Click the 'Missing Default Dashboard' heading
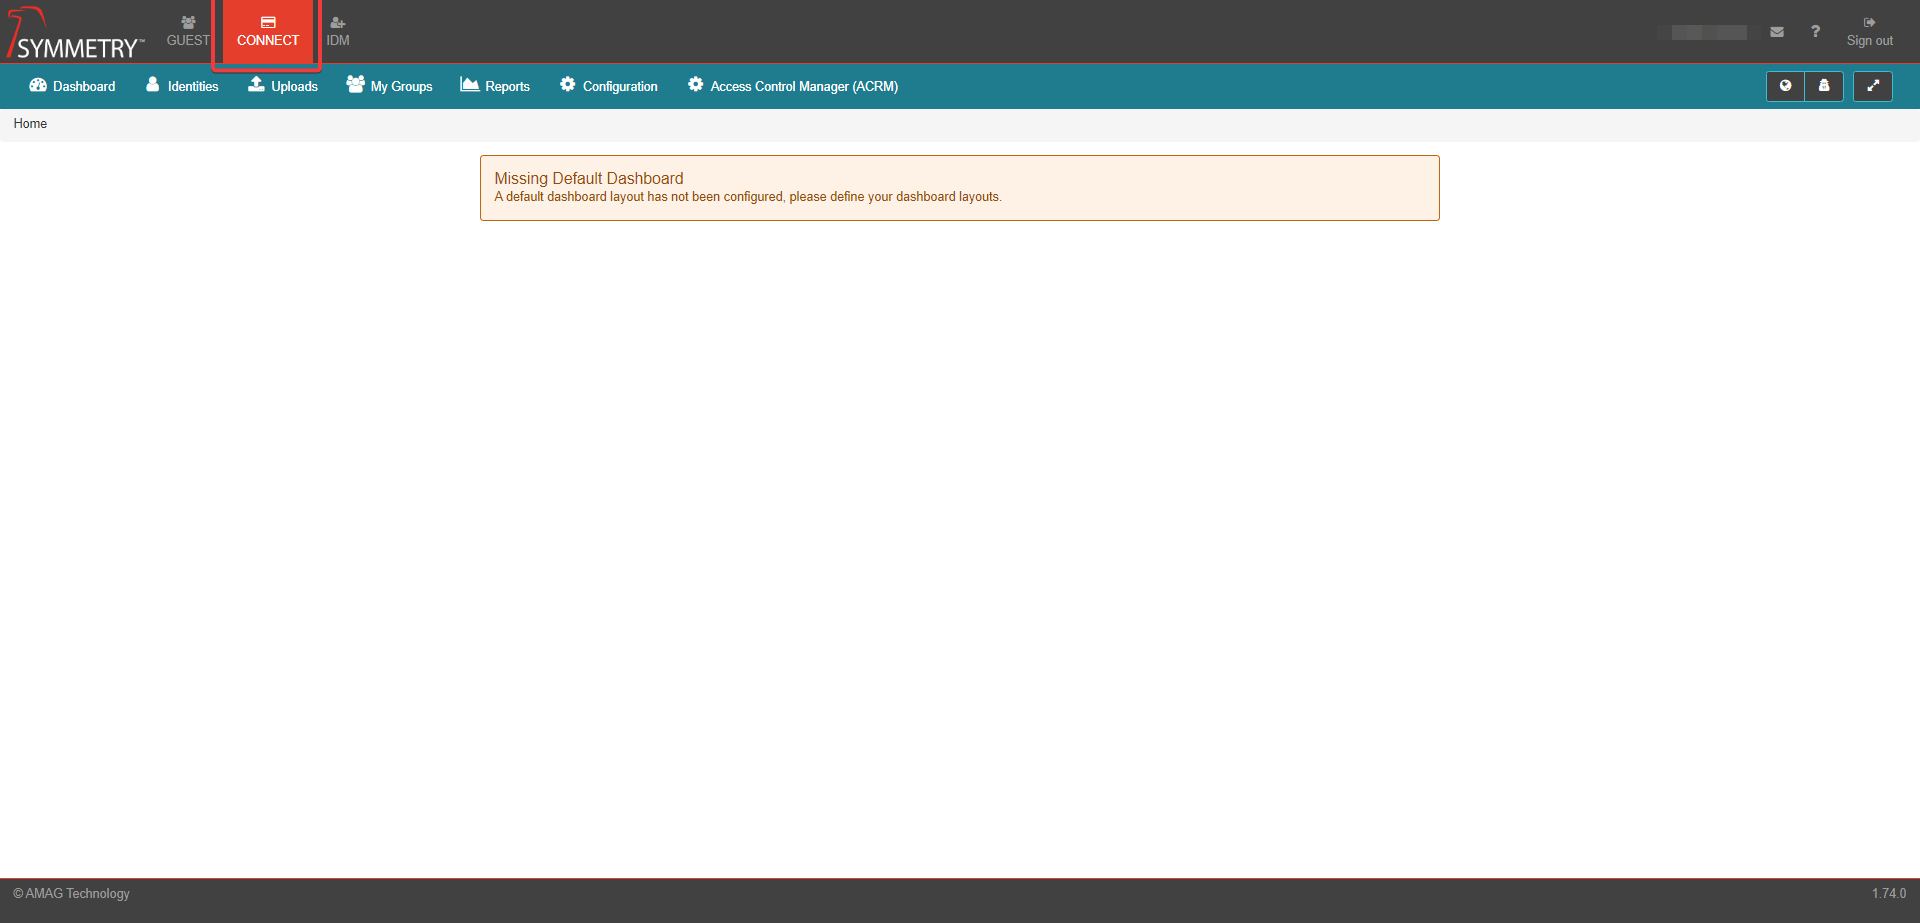This screenshot has height=923, width=1920. tap(589, 178)
